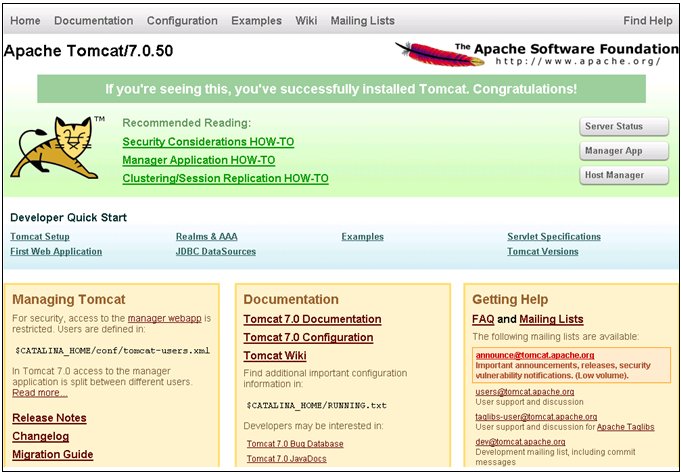Open the Wiki nav item
Screen dimensions: 681x474
pyautogui.click(x=306, y=21)
